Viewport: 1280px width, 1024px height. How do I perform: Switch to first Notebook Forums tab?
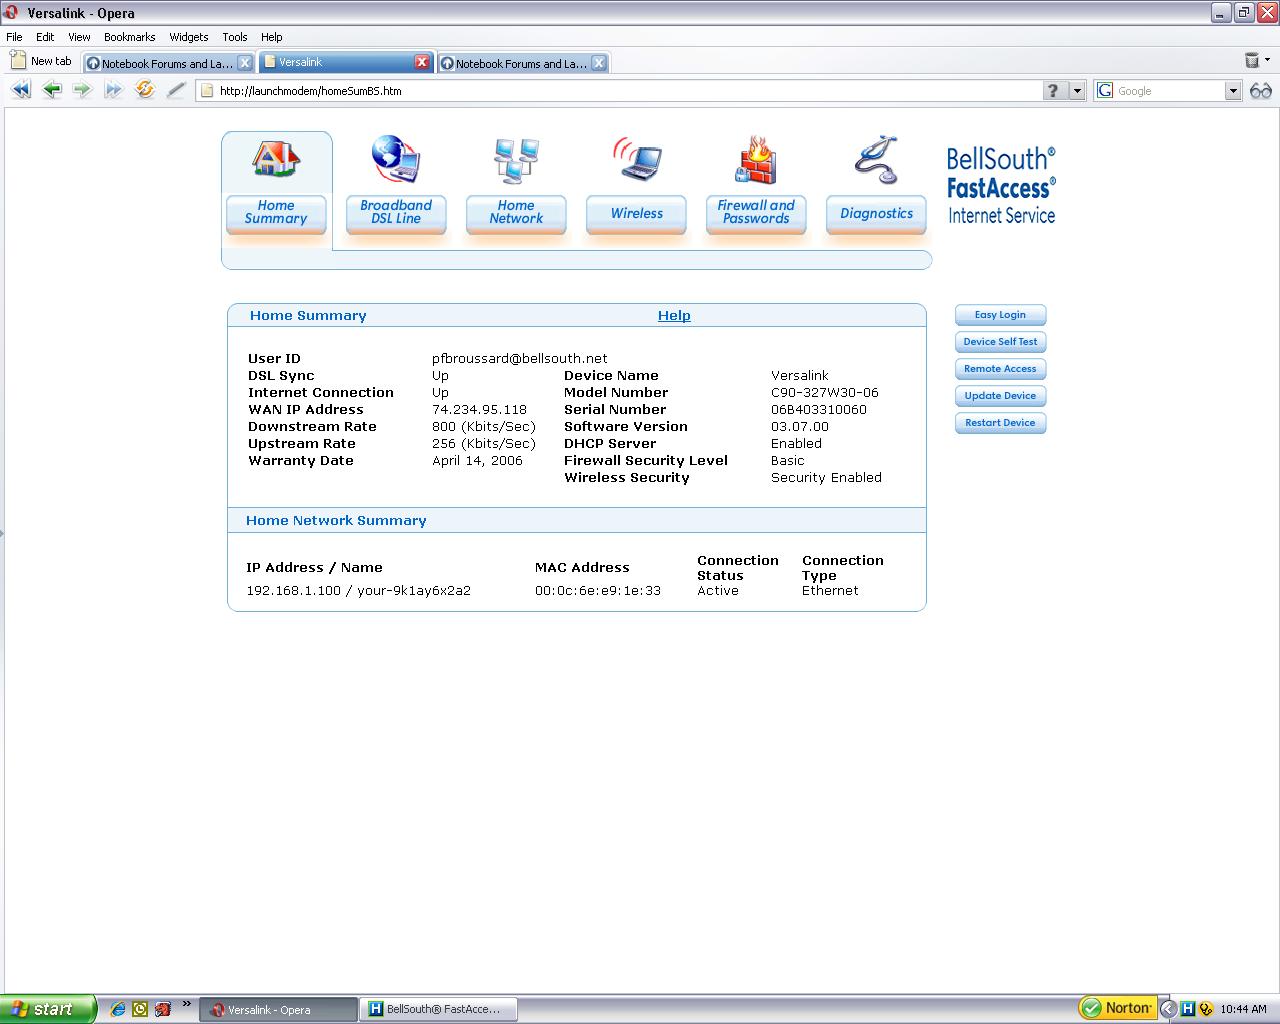click(168, 63)
